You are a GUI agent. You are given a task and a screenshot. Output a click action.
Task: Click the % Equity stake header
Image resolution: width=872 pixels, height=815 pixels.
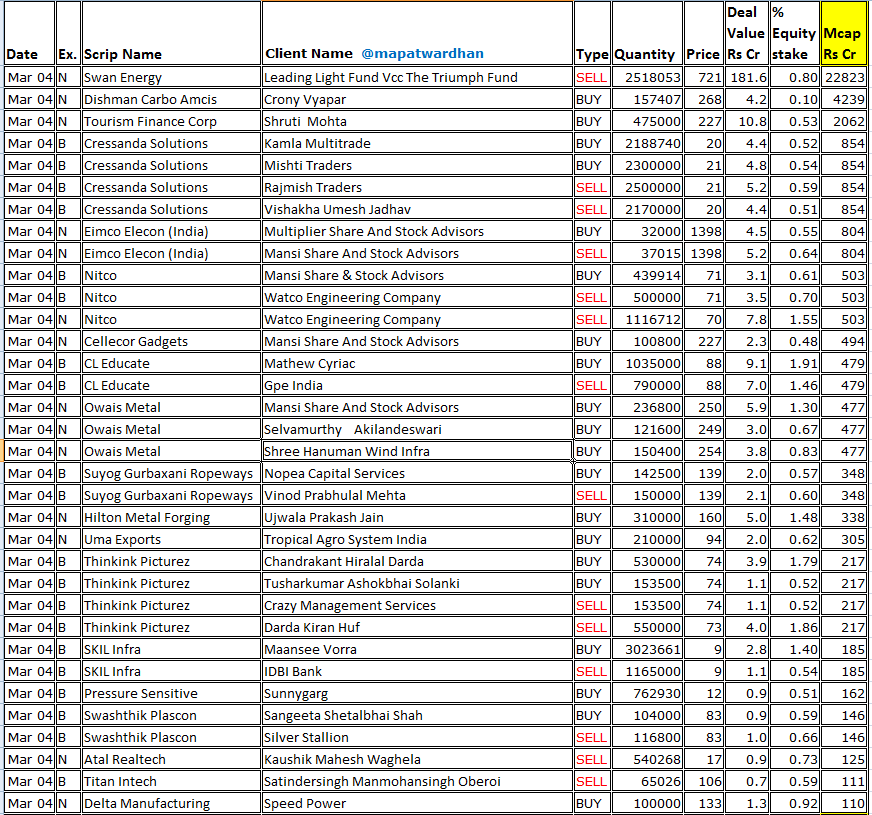(794, 33)
